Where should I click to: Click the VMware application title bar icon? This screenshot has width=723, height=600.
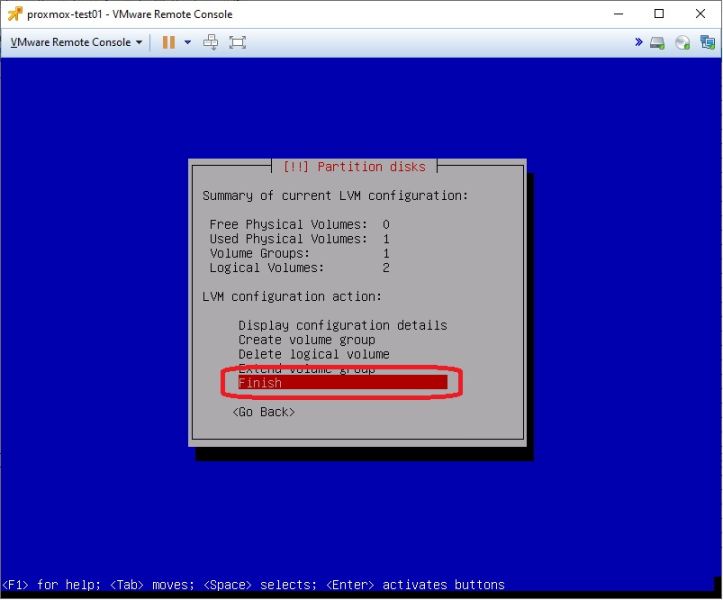coord(15,14)
